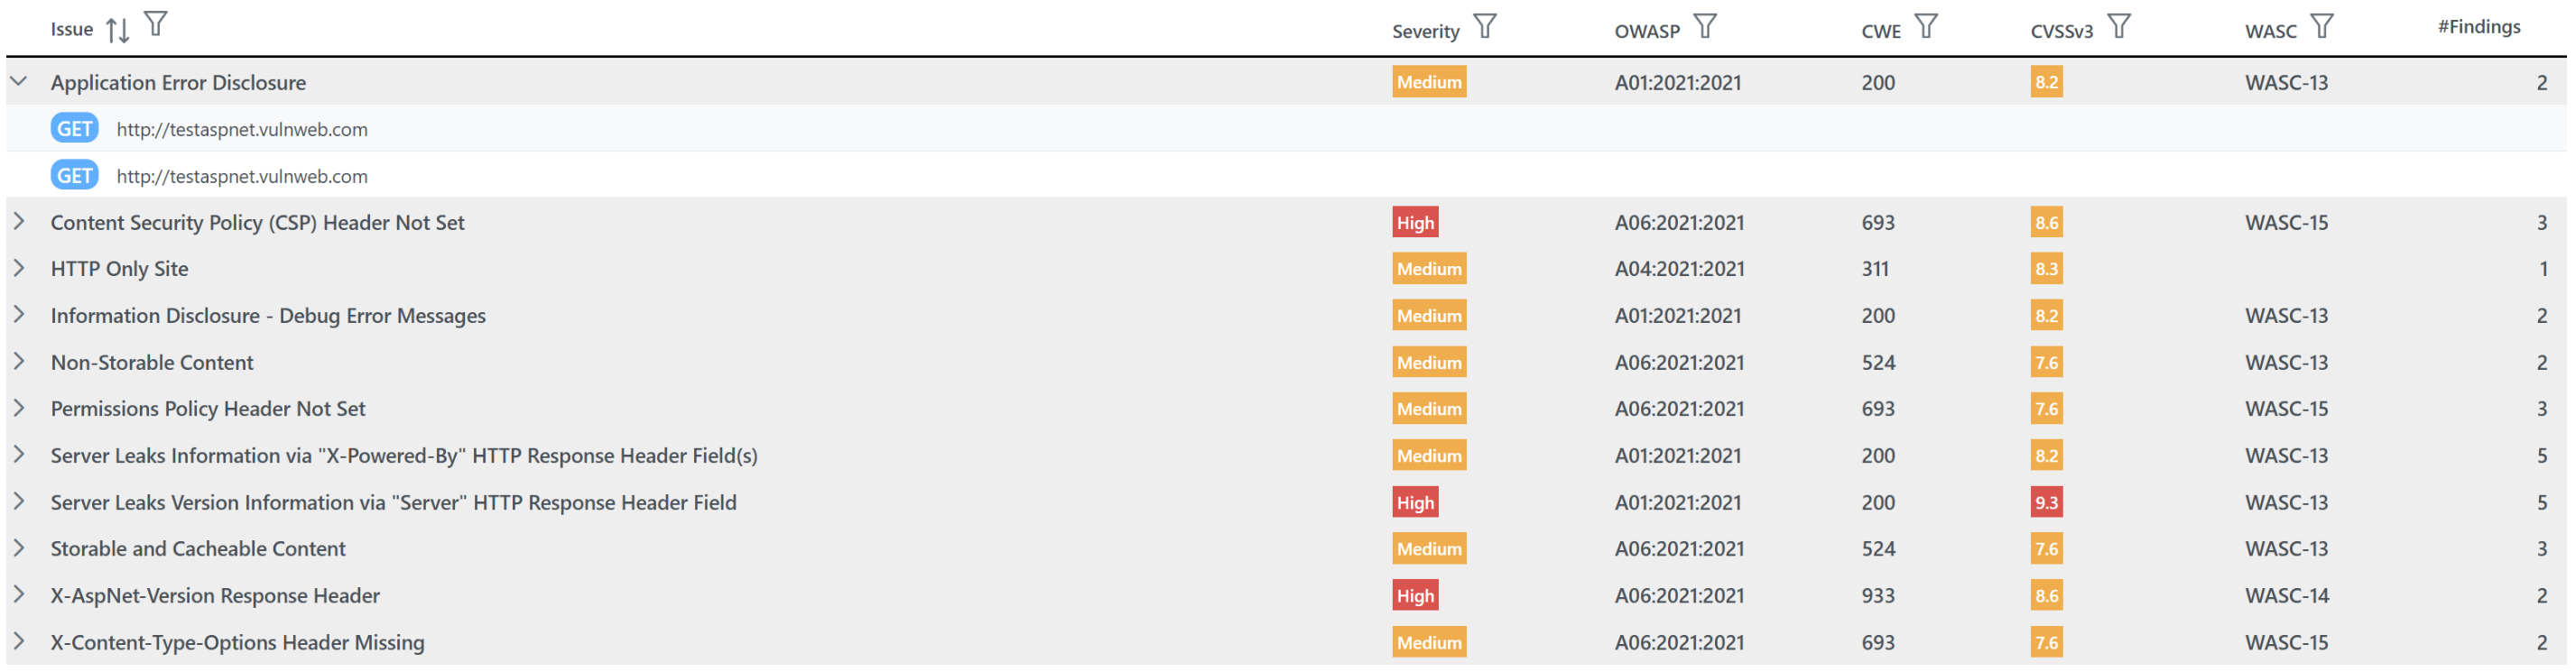The image size is (2576, 672).
Task: Click the red 9.3 CVSS score badge
Action: pos(2046,502)
